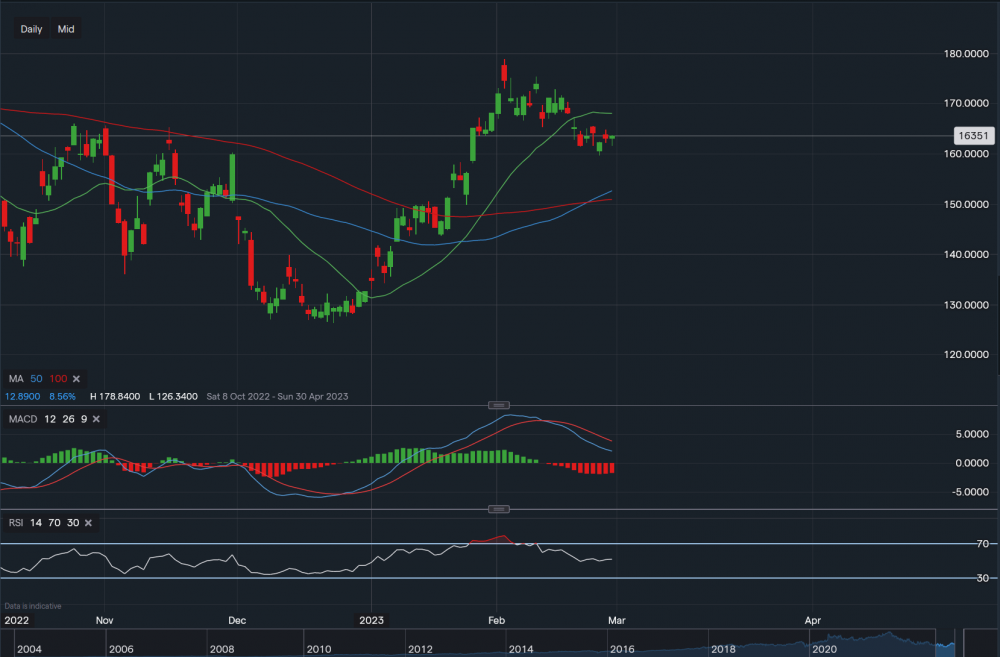Close the RSI indicator panel
1000x657 pixels.
[88, 523]
